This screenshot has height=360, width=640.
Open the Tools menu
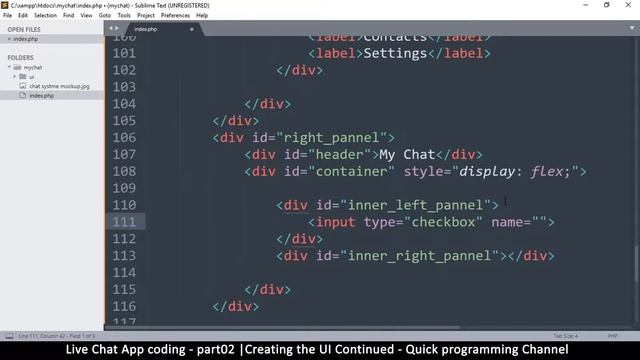click(124, 16)
